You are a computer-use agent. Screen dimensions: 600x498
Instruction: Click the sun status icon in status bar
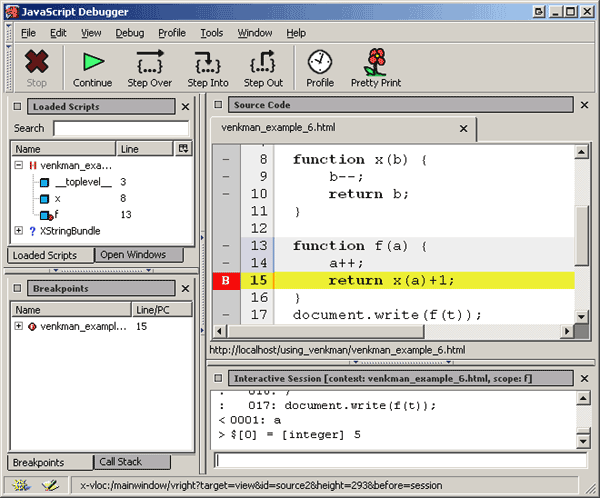[21, 485]
